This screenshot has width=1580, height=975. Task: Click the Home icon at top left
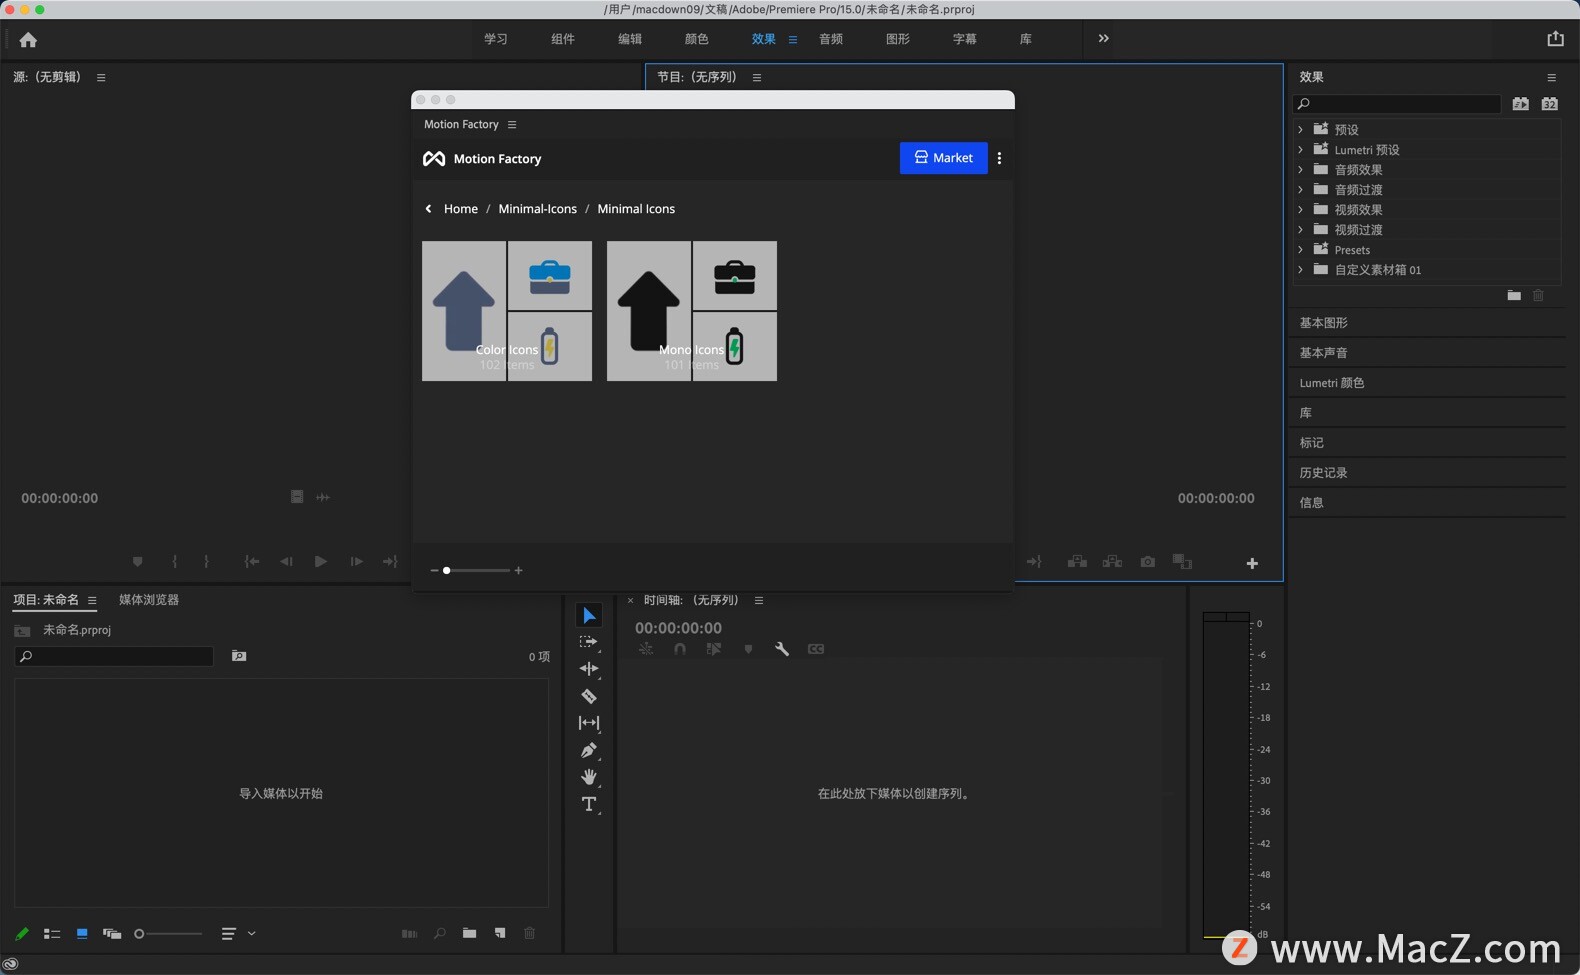[x=28, y=40]
